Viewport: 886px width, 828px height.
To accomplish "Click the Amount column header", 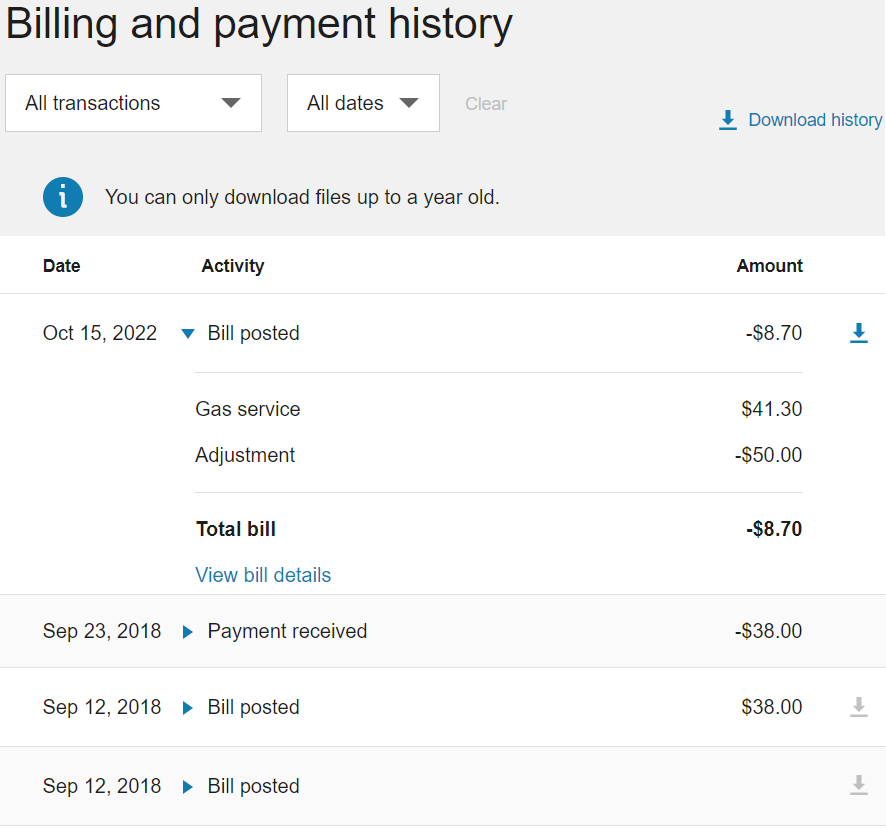I will 770,266.
